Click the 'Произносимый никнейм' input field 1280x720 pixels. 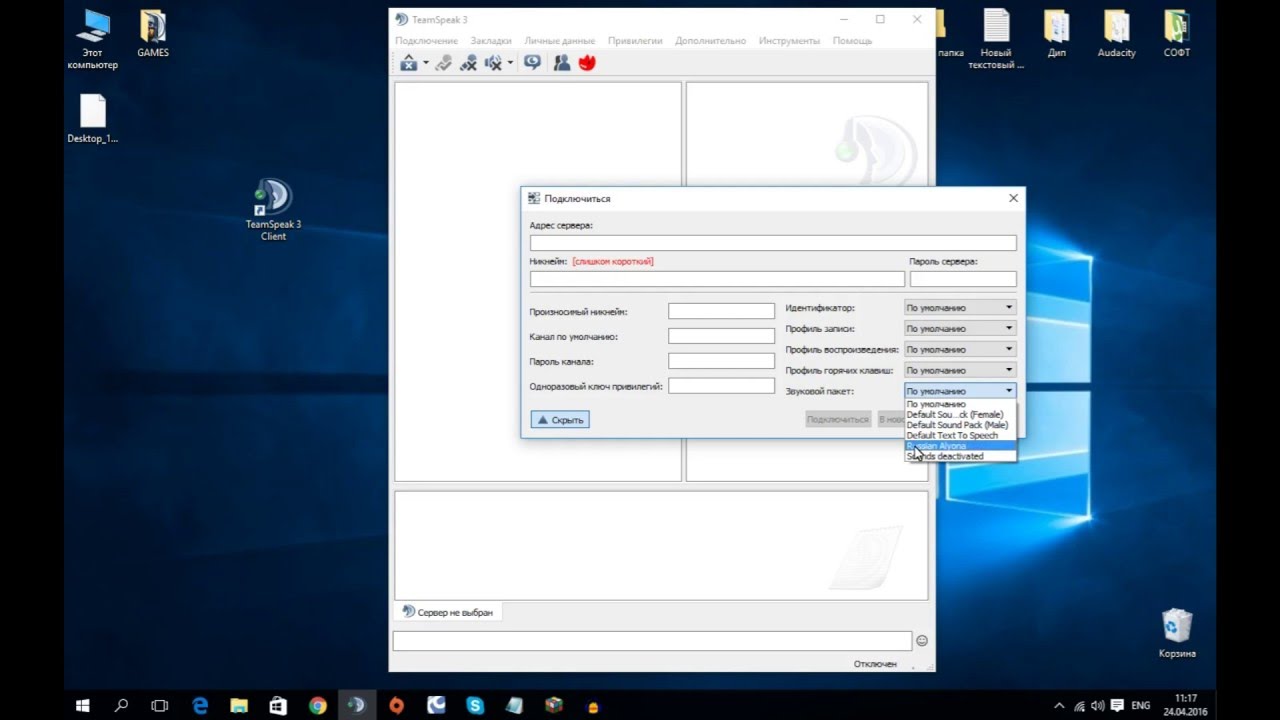click(x=721, y=311)
